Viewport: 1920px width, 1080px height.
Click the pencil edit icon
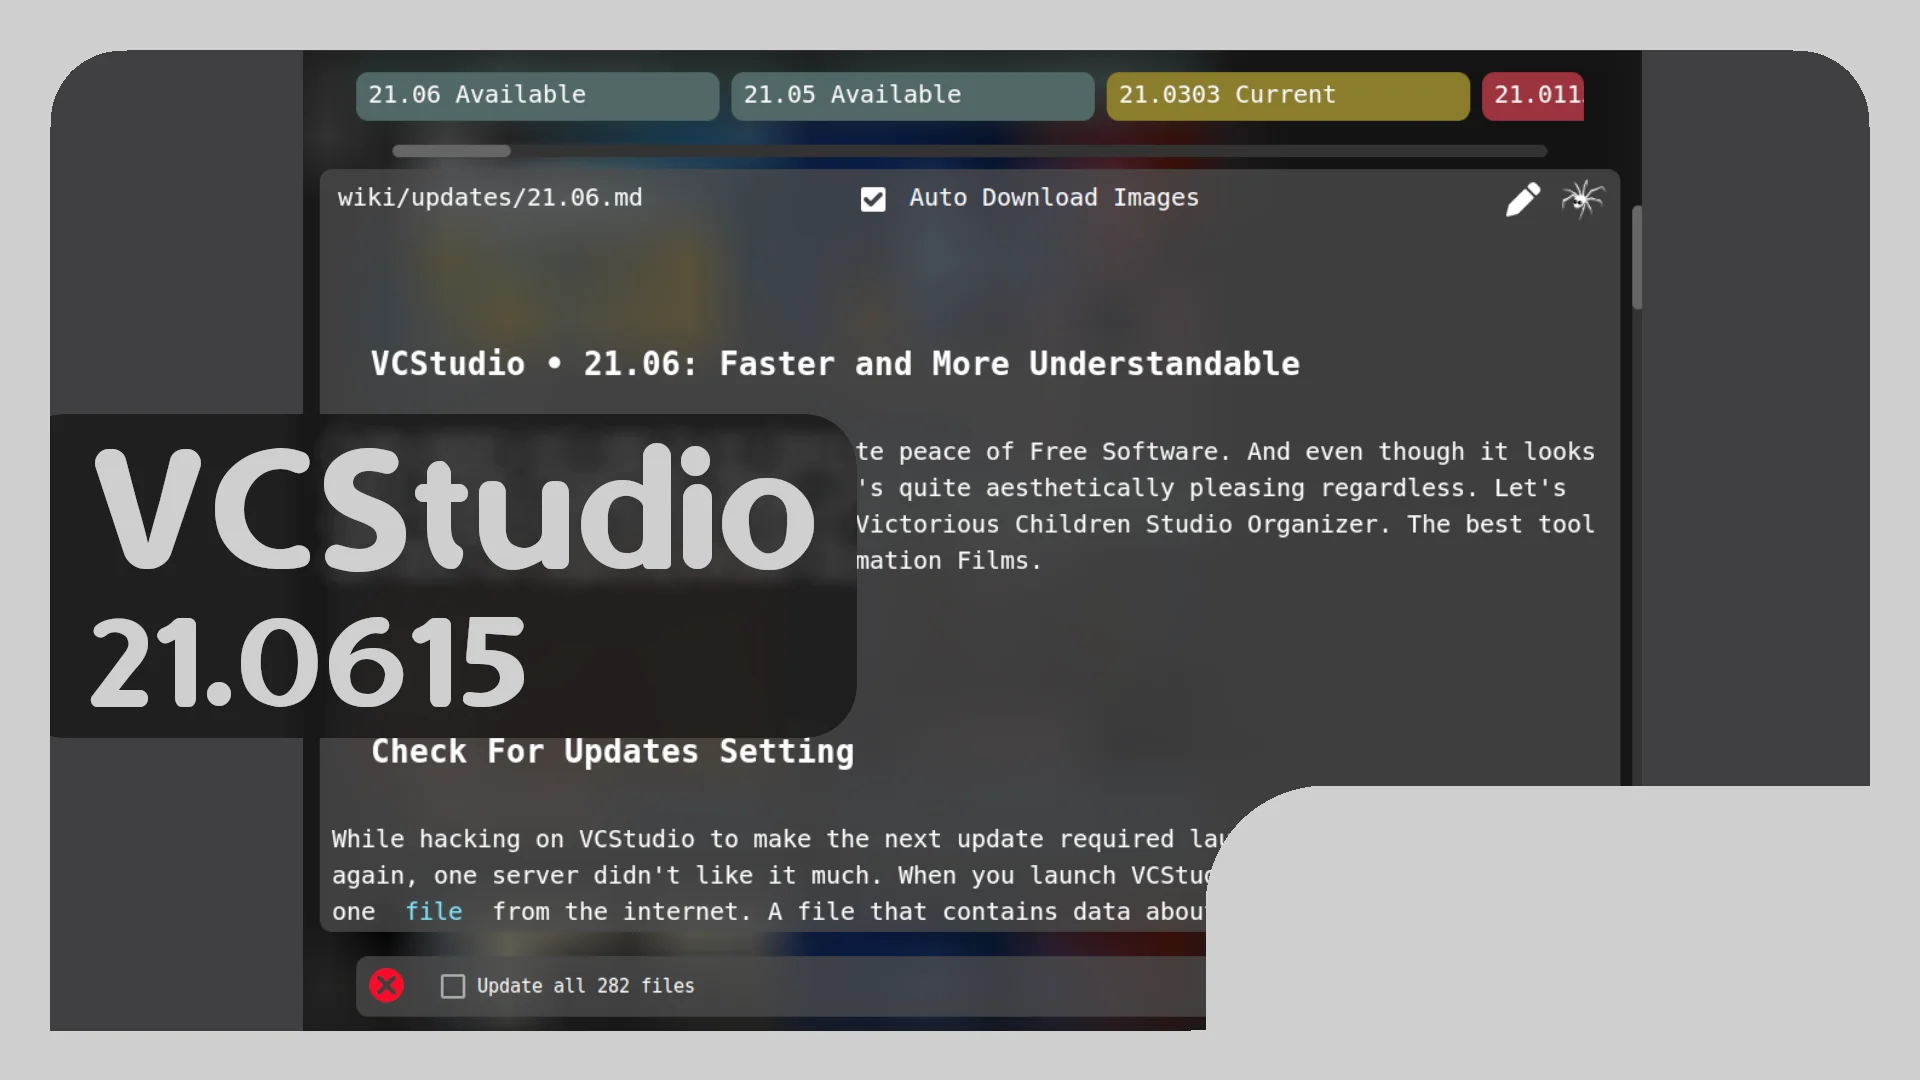pyautogui.click(x=1522, y=199)
